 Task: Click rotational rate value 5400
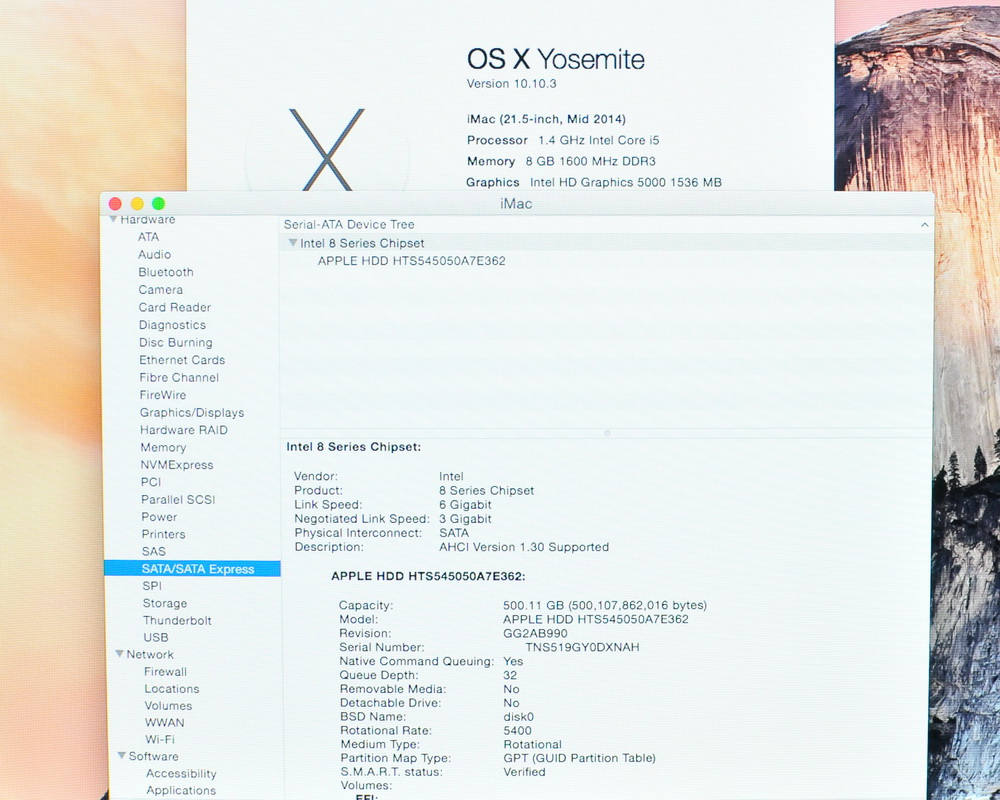(517, 730)
